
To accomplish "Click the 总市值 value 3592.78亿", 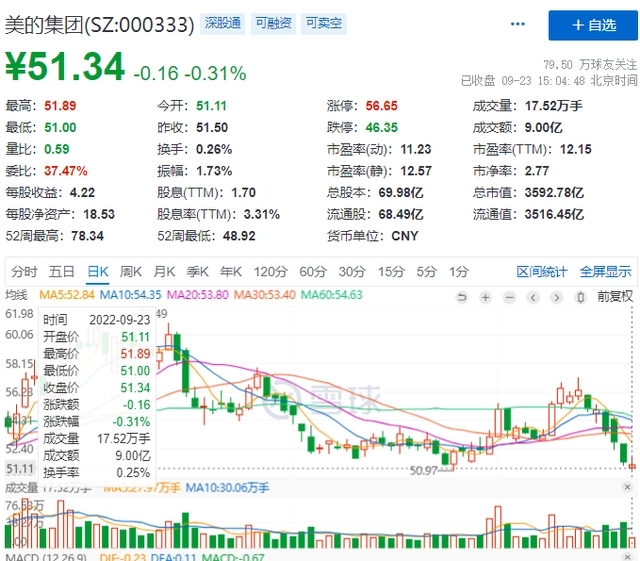I will 554,193.
